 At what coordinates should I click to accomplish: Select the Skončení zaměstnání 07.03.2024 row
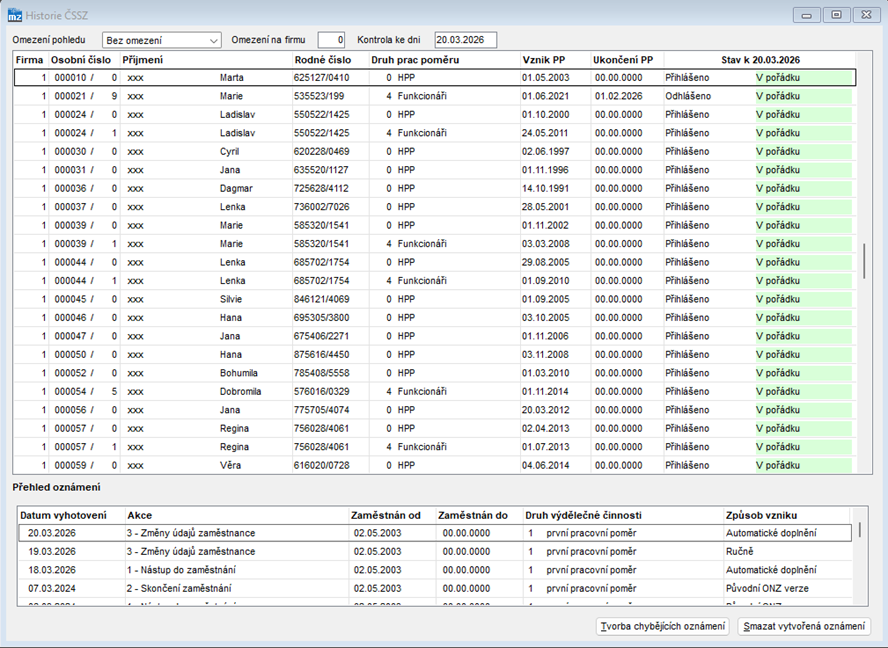(434, 589)
